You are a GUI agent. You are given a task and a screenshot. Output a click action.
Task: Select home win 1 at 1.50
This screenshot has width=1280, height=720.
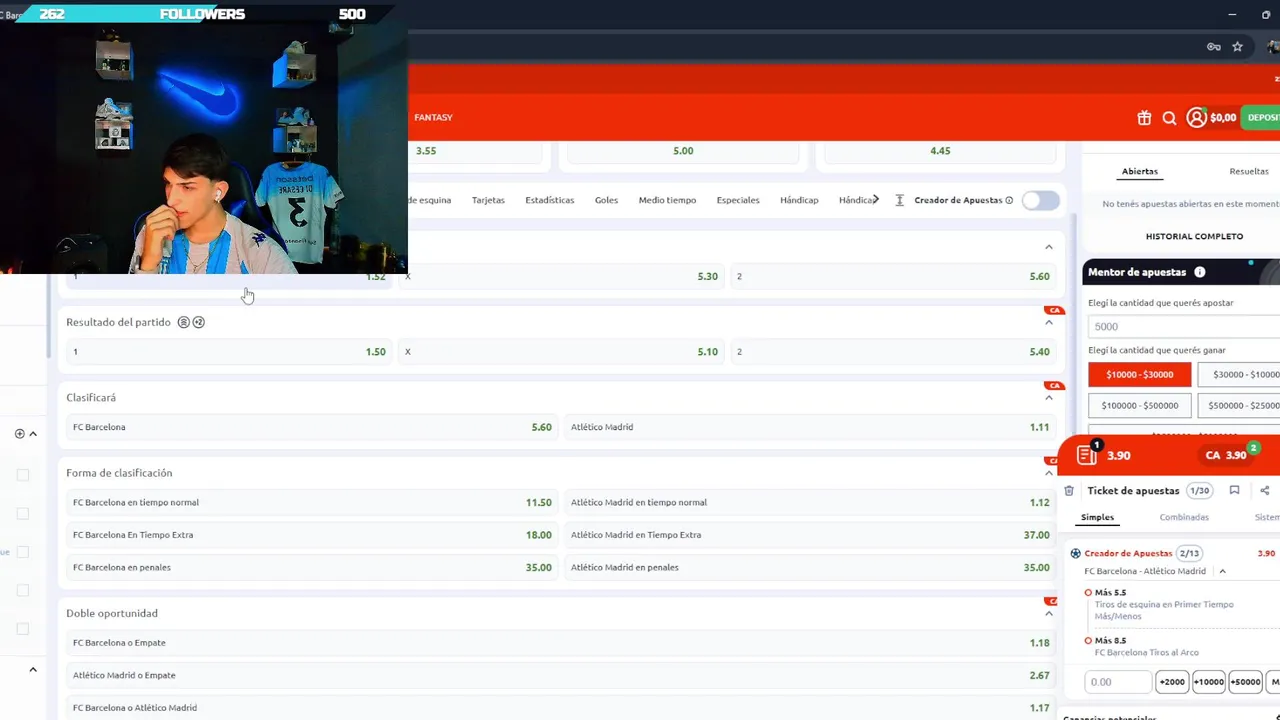228,352
